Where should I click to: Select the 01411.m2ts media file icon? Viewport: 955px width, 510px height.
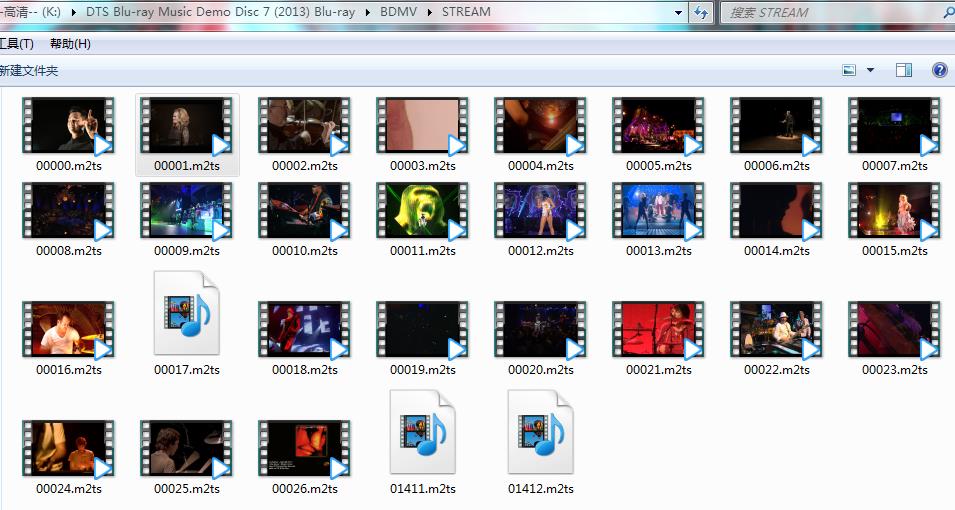pyautogui.click(x=422, y=432)
